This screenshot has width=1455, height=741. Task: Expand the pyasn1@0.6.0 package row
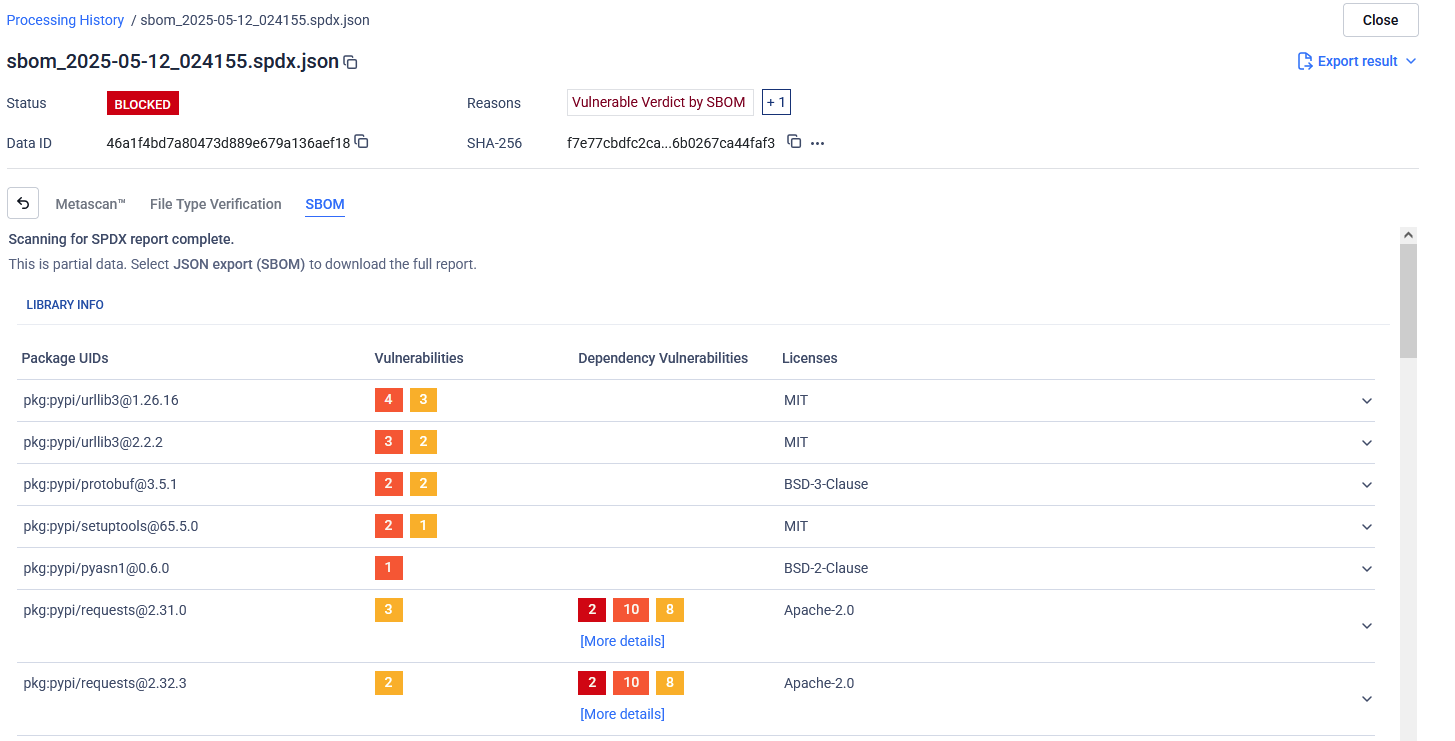pyautogui.click(x=1367, y=569)
